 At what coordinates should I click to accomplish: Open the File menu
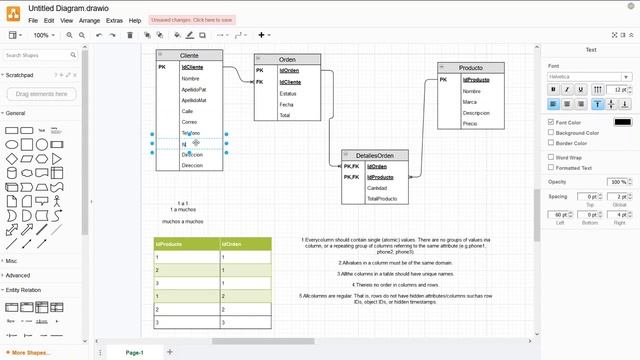coord(33,20)
